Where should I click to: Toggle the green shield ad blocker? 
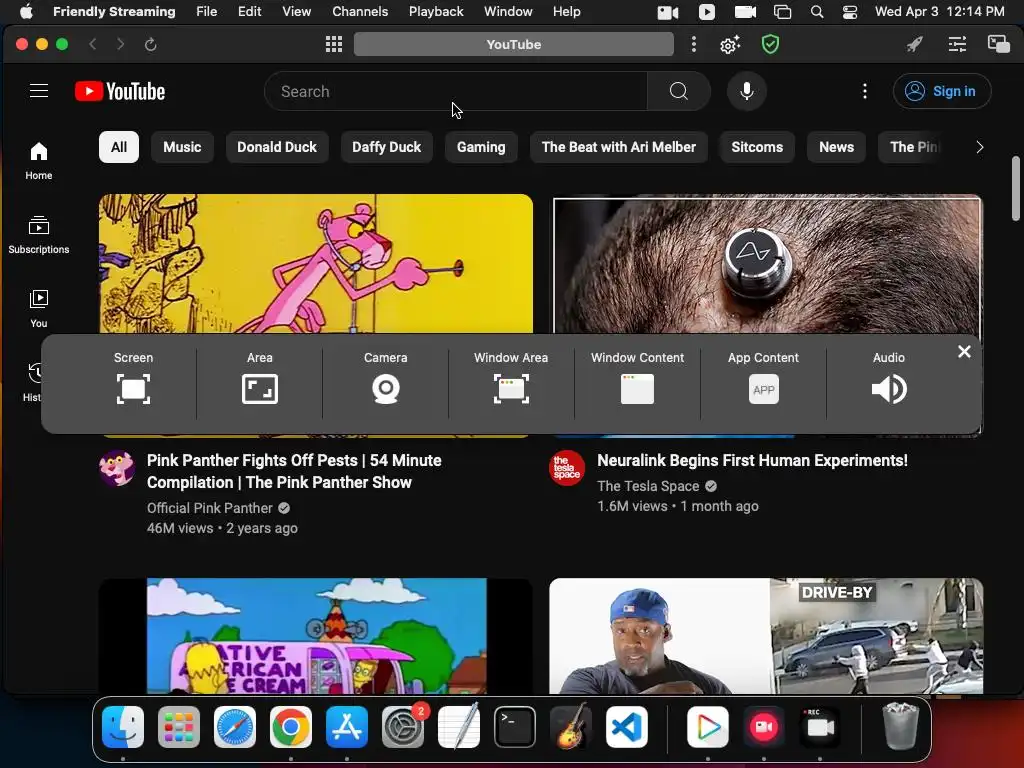pyautogui.click(x=771, y=44)
